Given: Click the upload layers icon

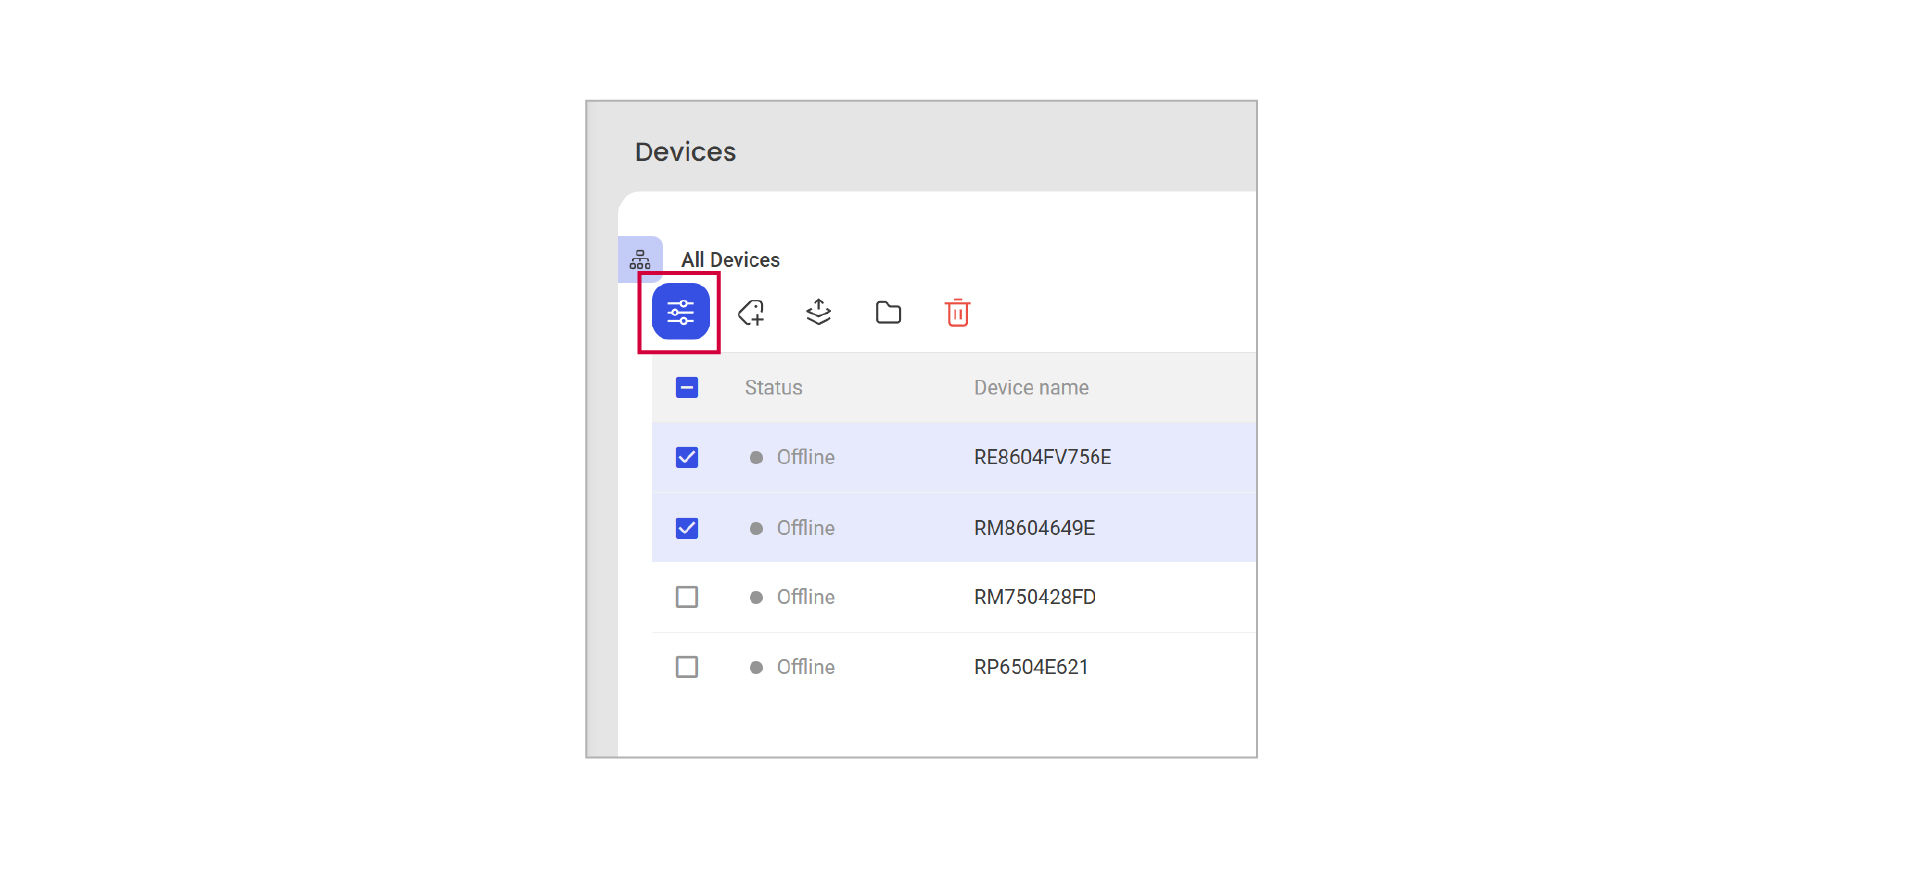Looking at the screenshot, I should coord(819,313).
